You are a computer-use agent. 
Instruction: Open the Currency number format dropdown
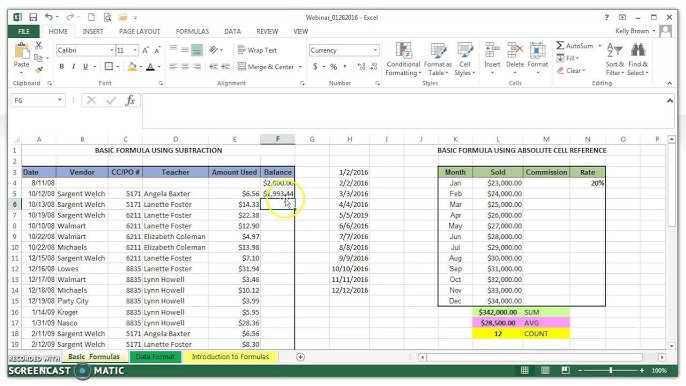pyautogui.click(x=375, y=50)
